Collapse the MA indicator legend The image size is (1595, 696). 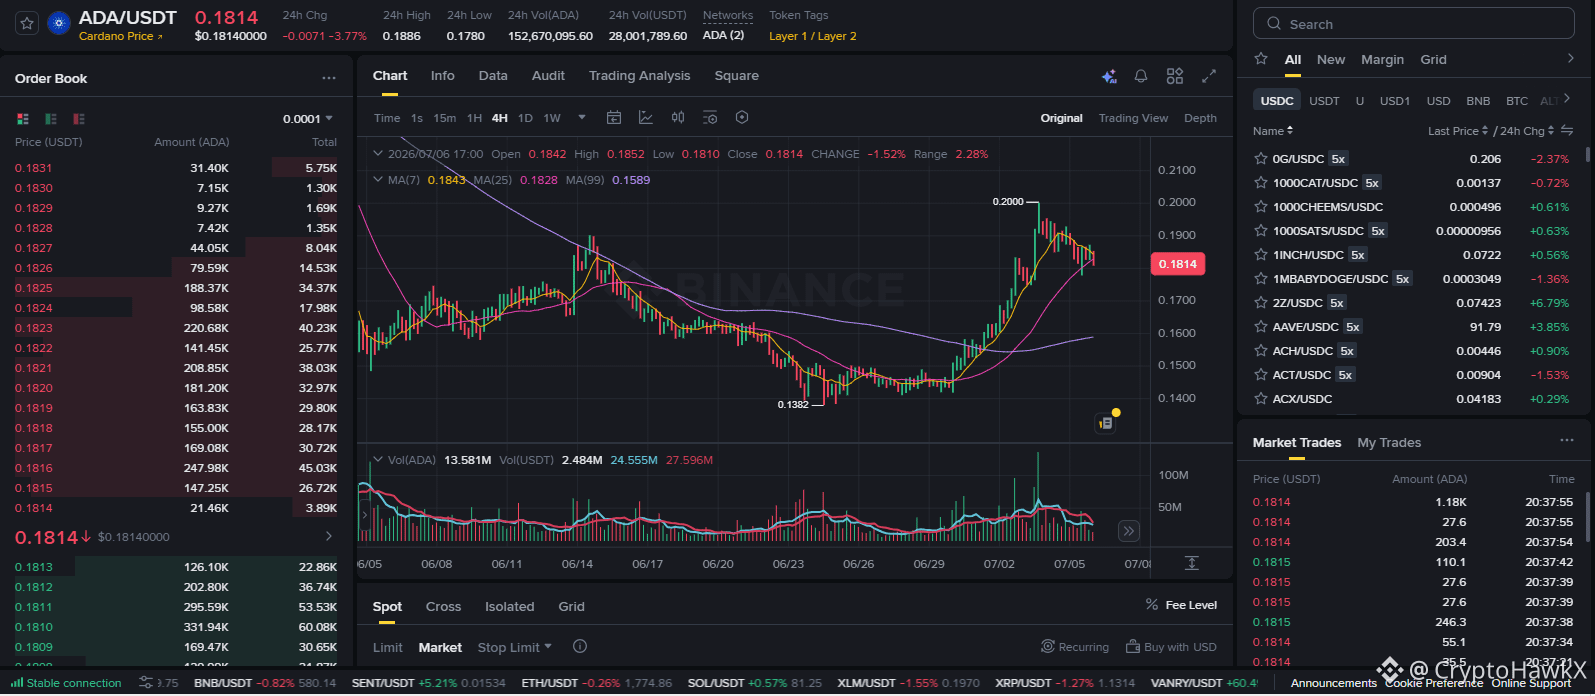[377, 180]
